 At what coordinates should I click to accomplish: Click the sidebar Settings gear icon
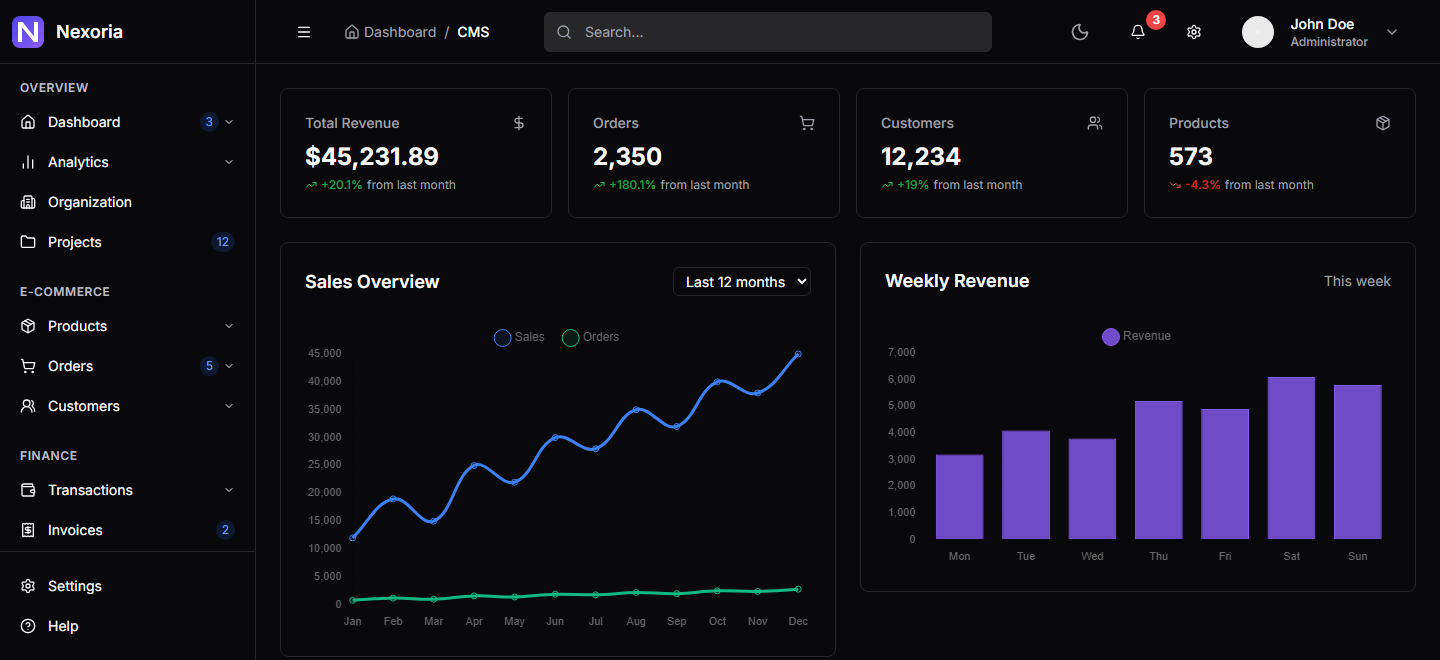[x=28, y=586]
